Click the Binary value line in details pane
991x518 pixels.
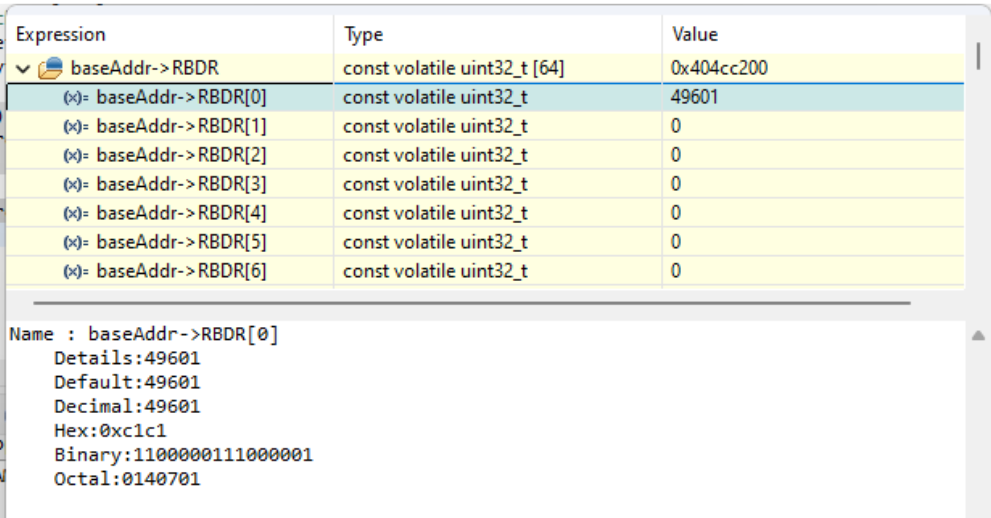[184, 453]
